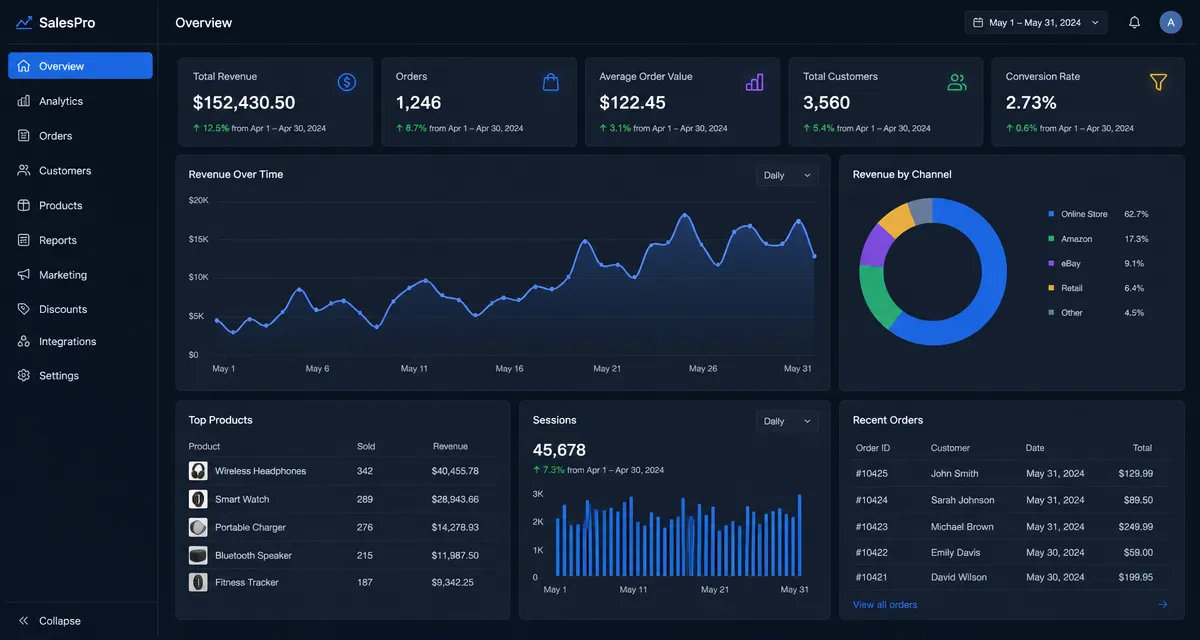Click the Integrations icon in sidebar
The width and height of the screenshot is (1200, 640).
point(24,342)
